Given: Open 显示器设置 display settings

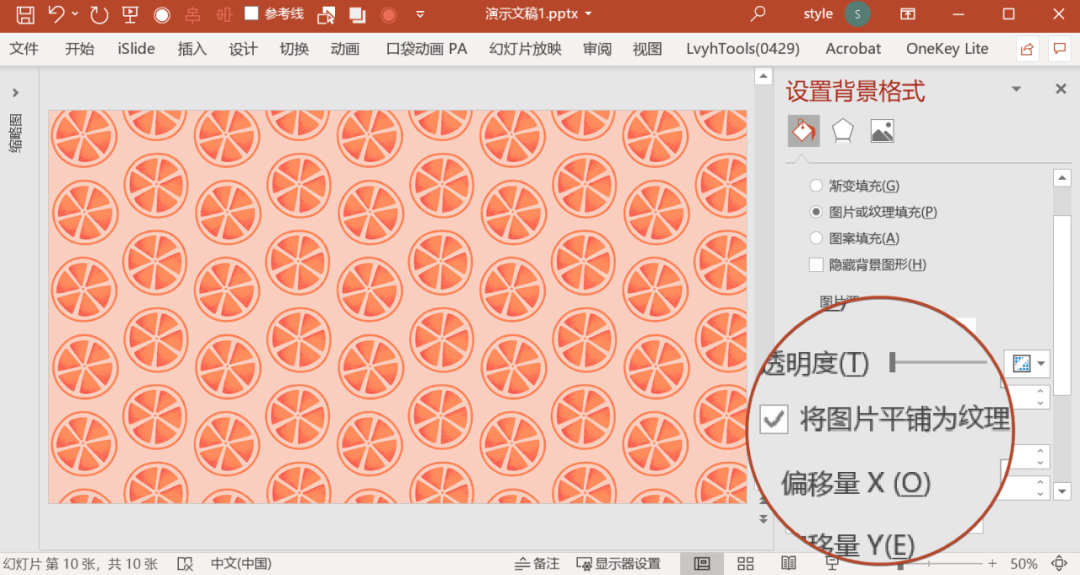Looking at the screenshot, I should coord(619,564).
